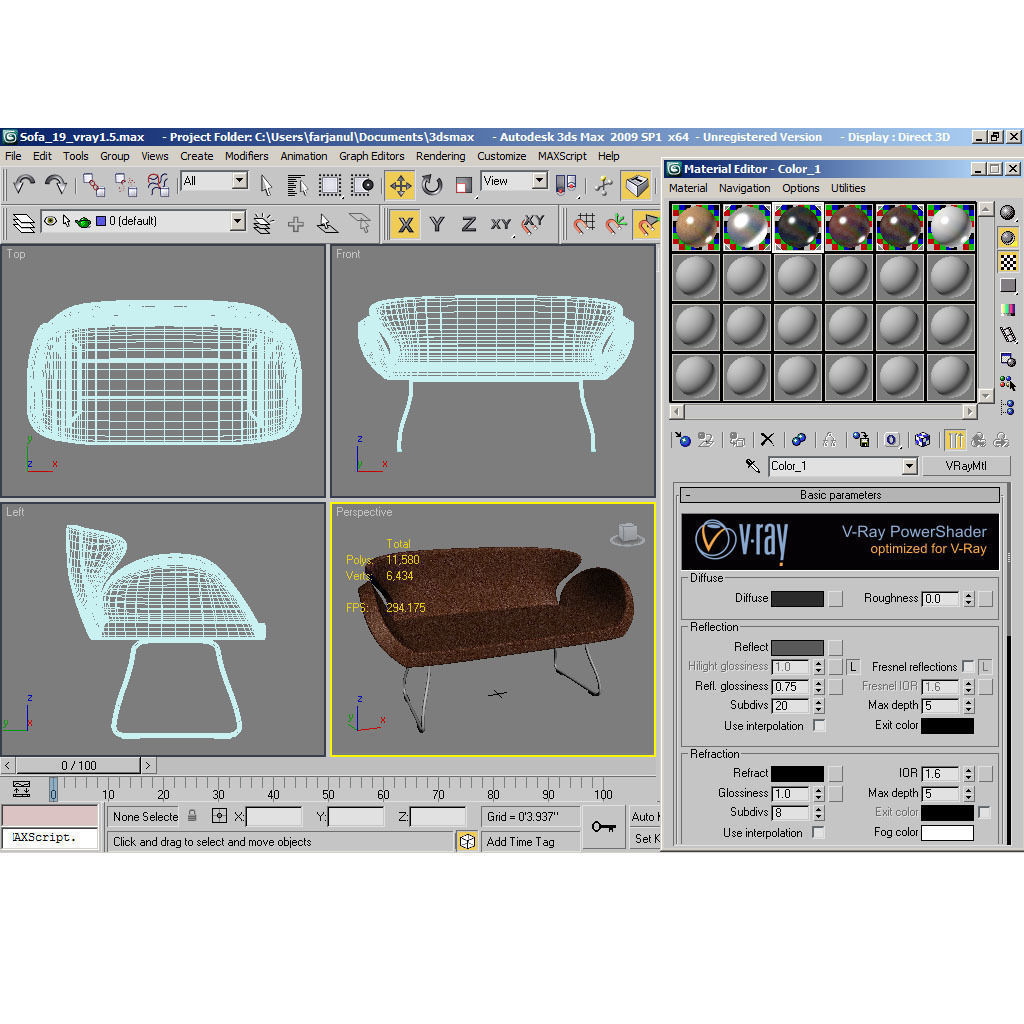Open the Rendering menu
1024x1024 pixels.
pyautogui.click(x=440, y=156)
